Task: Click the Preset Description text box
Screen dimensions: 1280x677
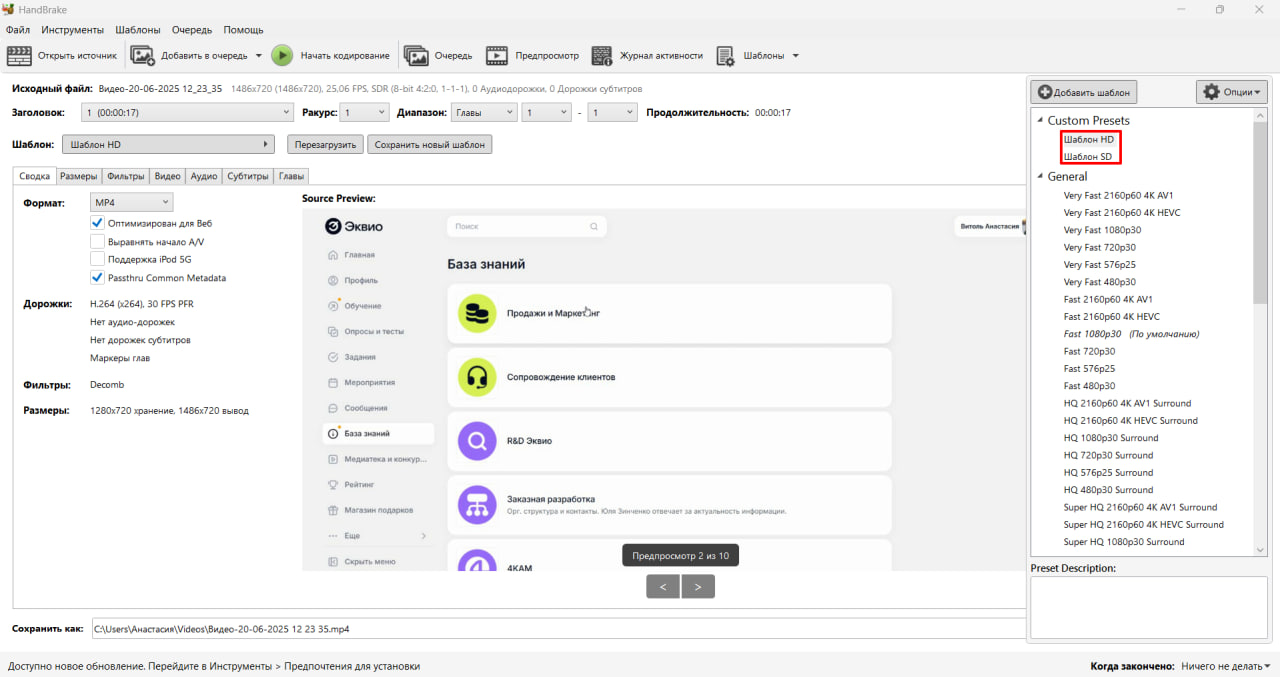Action: click(x=1149, y=607)
